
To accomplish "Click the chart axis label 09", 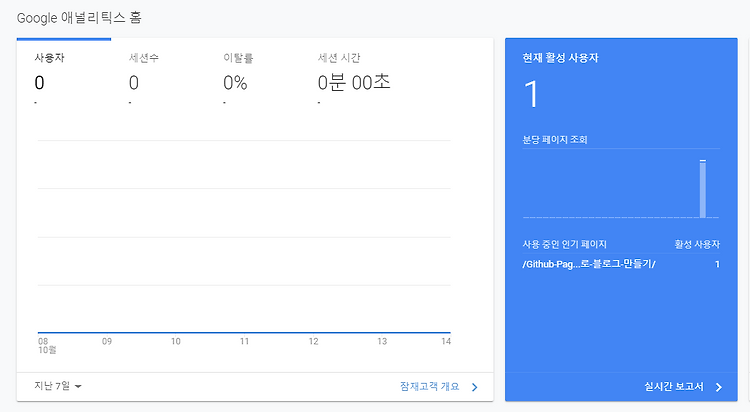I will 107,341.
